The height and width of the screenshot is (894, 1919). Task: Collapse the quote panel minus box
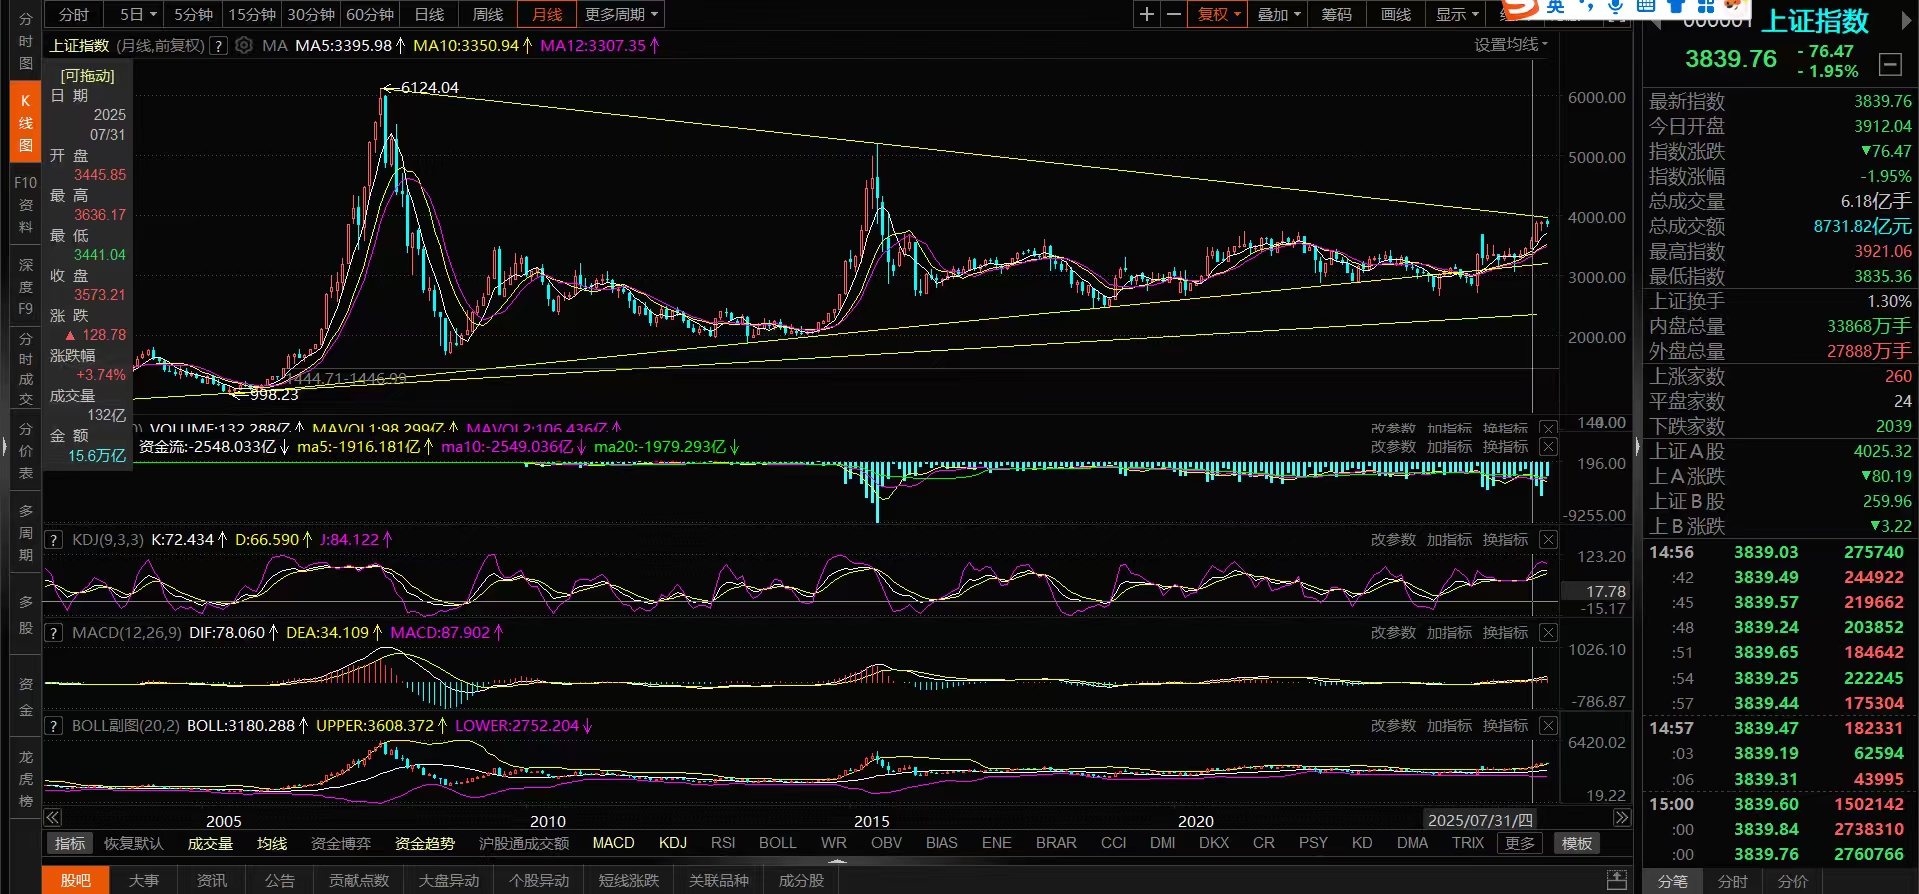tap(1890, 65)
